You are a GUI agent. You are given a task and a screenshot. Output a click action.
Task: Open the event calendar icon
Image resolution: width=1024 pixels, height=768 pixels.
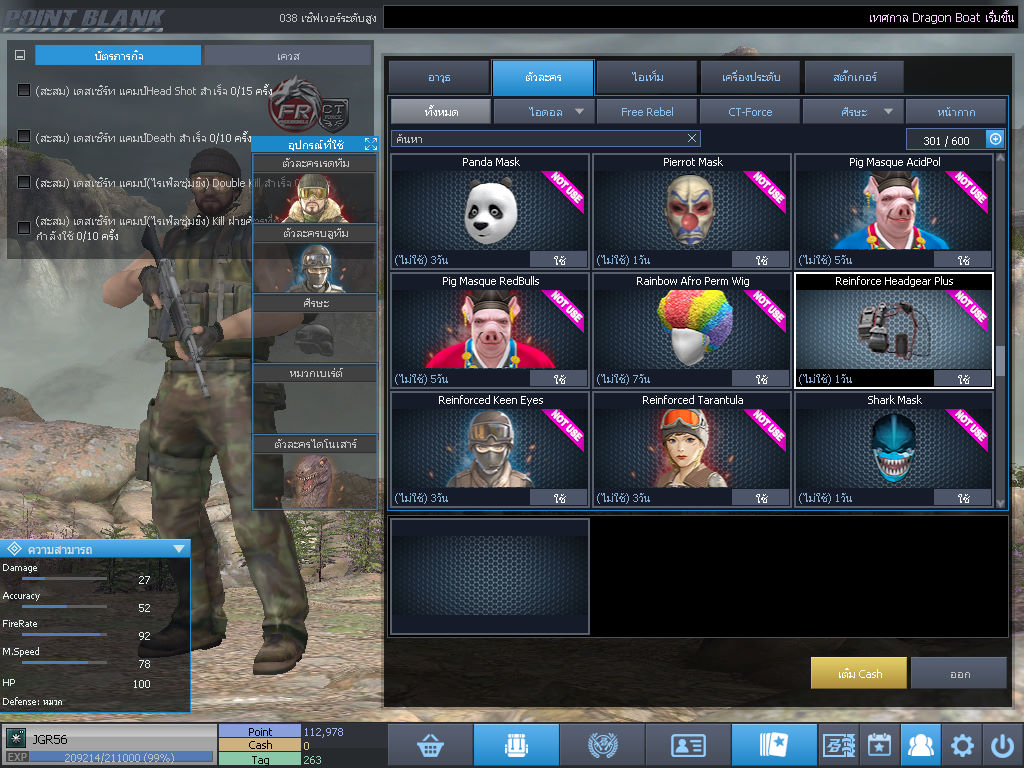pyautogui.click(x=879, y=744)
